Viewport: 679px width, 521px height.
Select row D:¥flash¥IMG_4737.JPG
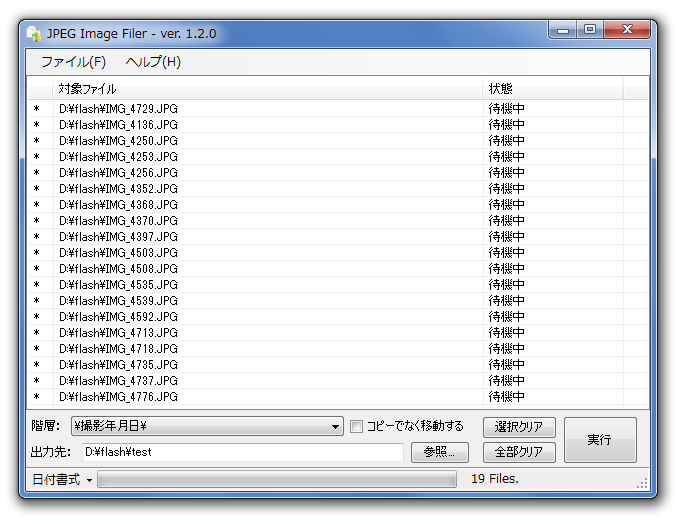(x=338, y=381)
